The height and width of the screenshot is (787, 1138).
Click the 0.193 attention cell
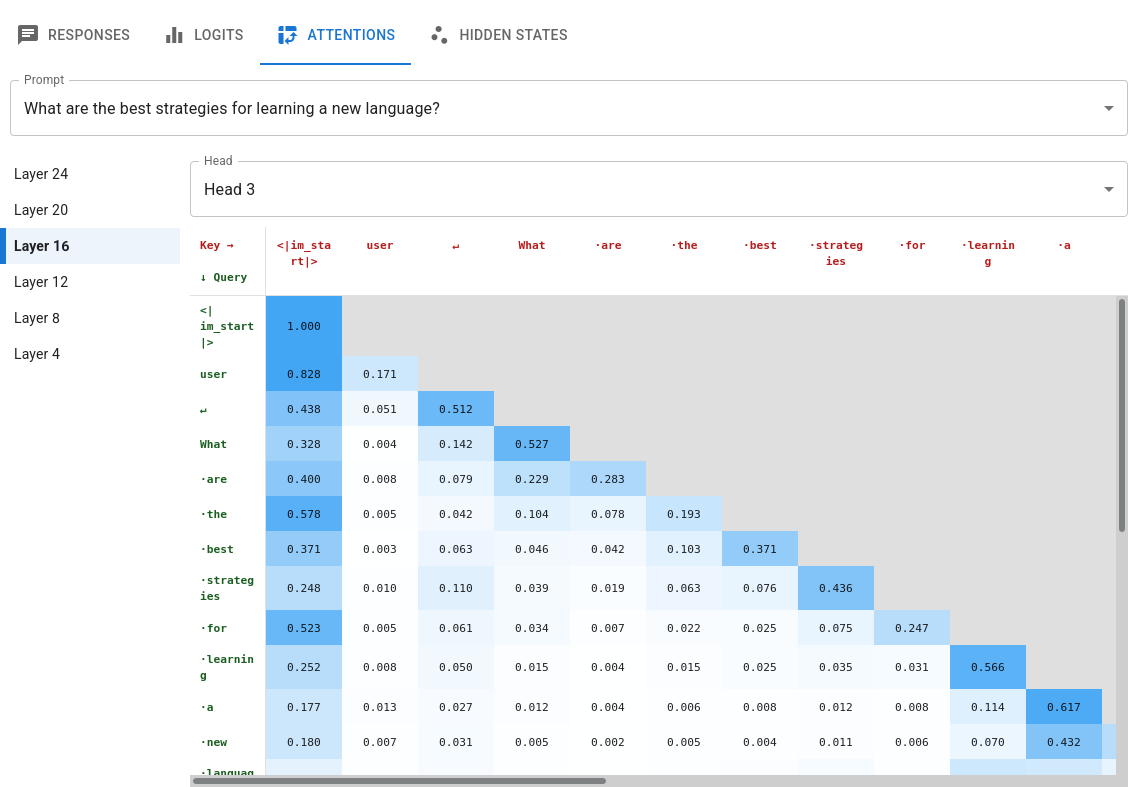click(x=684, y=514)
